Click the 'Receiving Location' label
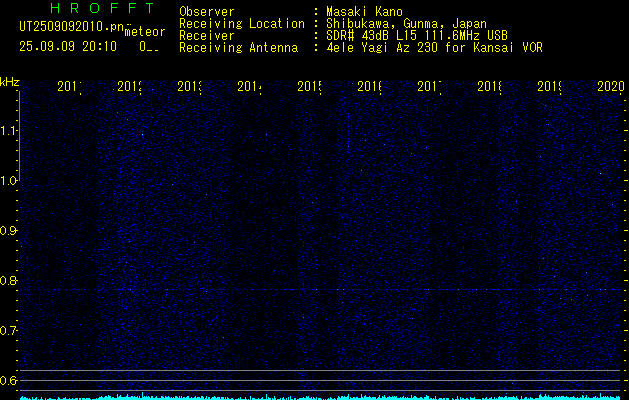This screenshot has height=400, width=629. (242, 23)
